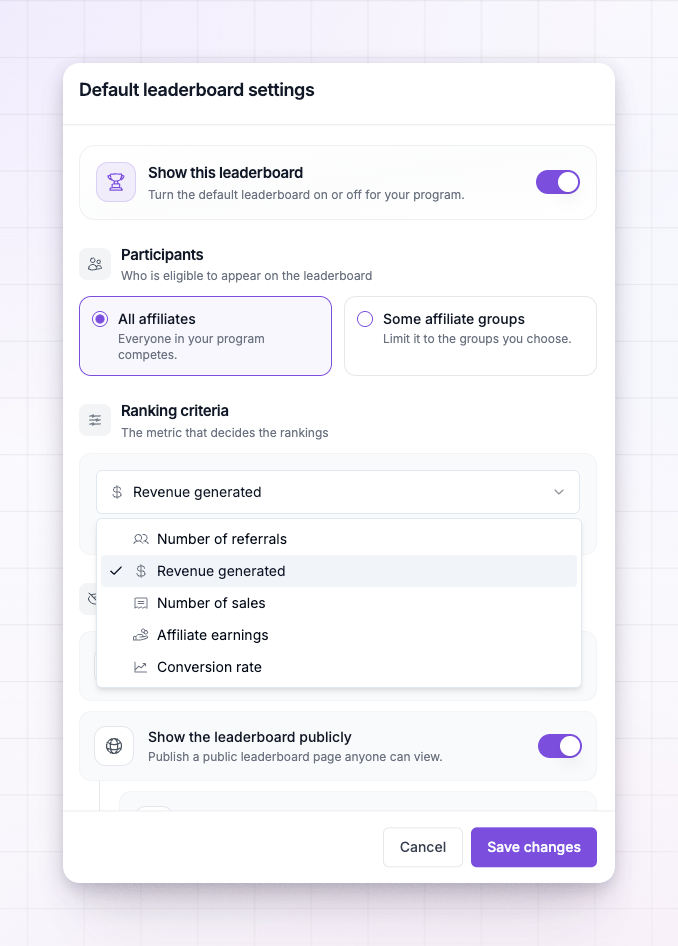Image resolution: width=678 pixels, height=946 pixels.
Task: Disable Show the leaderboard publicly switch
Action: coord(560,746)
